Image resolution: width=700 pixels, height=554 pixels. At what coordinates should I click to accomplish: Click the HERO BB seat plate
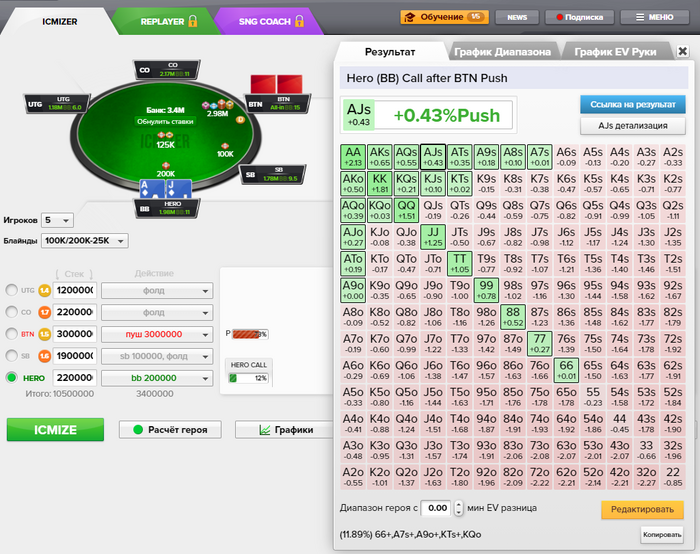point(167,208)
